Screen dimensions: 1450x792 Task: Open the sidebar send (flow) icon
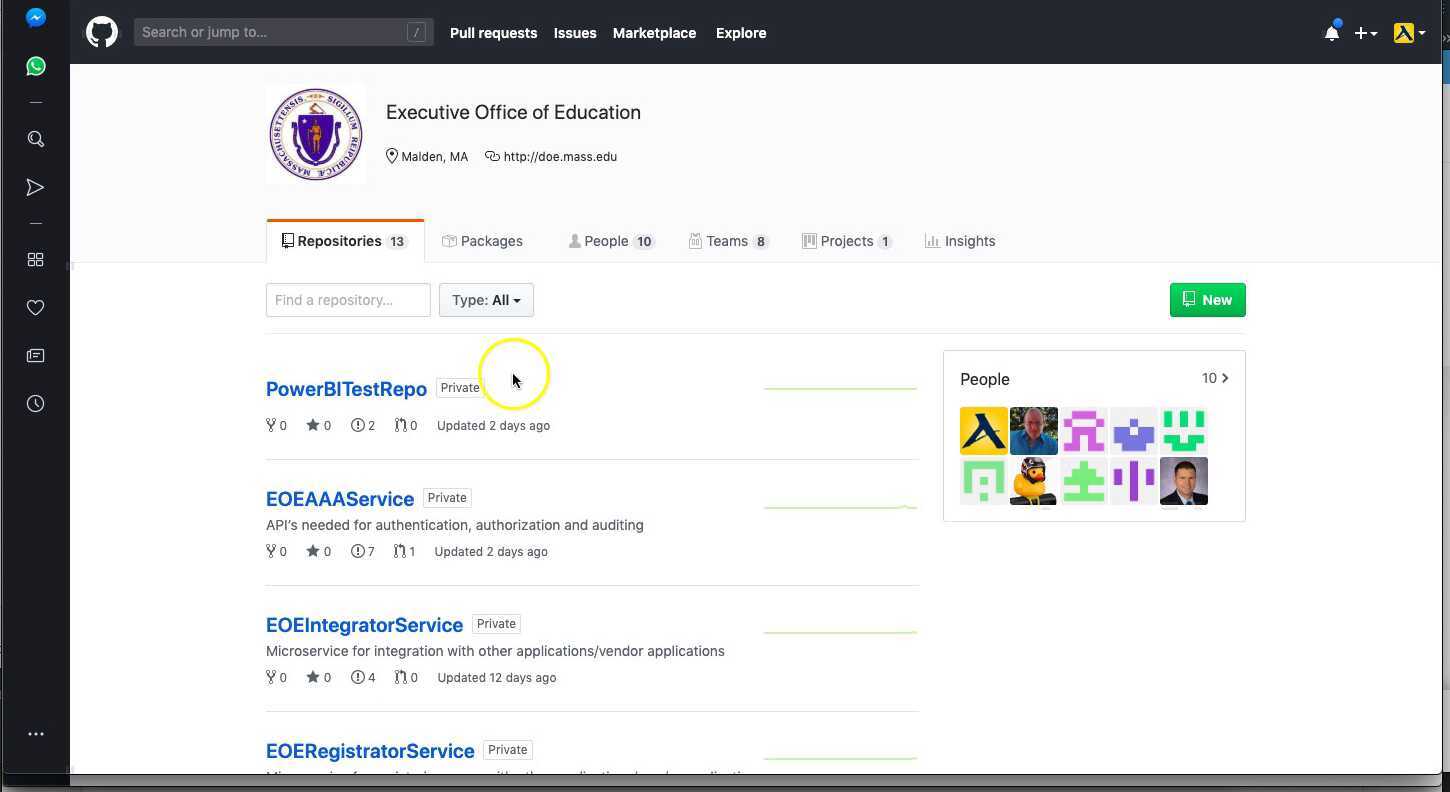pos(35,187)
